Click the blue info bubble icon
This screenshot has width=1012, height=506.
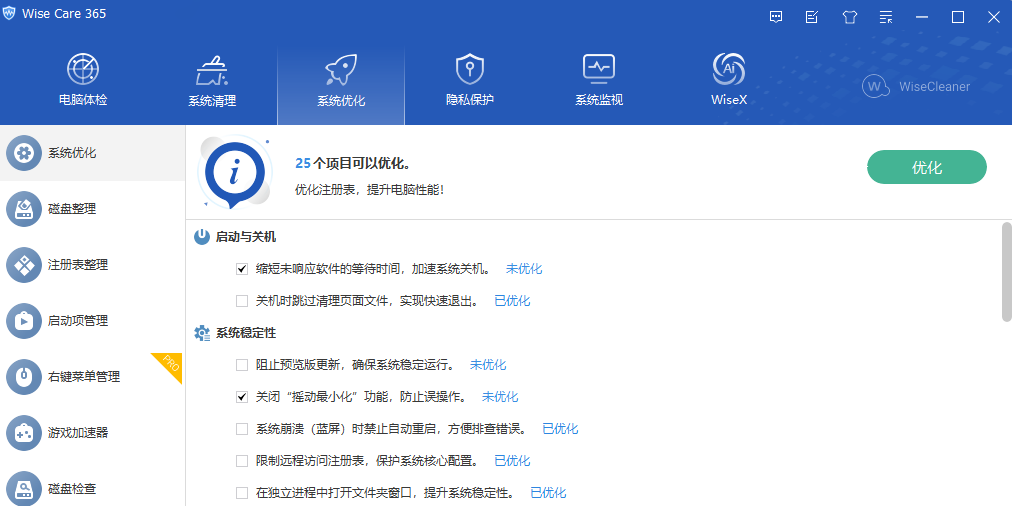coord(235,172)
